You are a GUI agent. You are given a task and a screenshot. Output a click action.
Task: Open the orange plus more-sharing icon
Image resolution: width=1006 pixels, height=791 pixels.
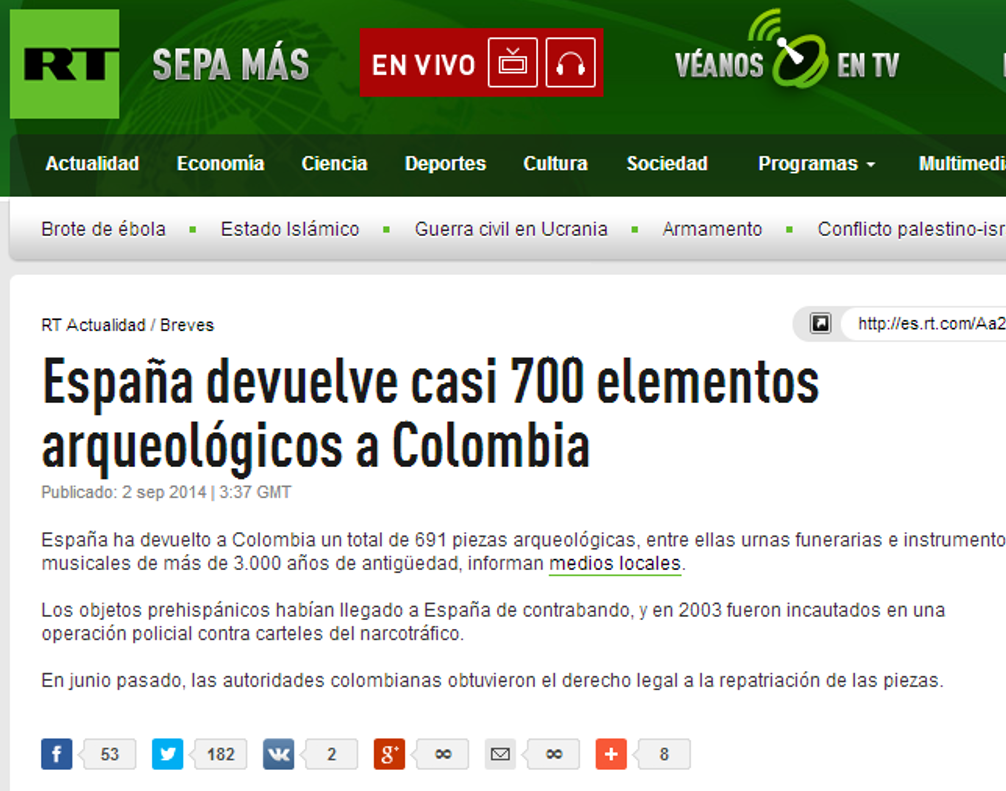pyautogui.click(x=611, y=754)
